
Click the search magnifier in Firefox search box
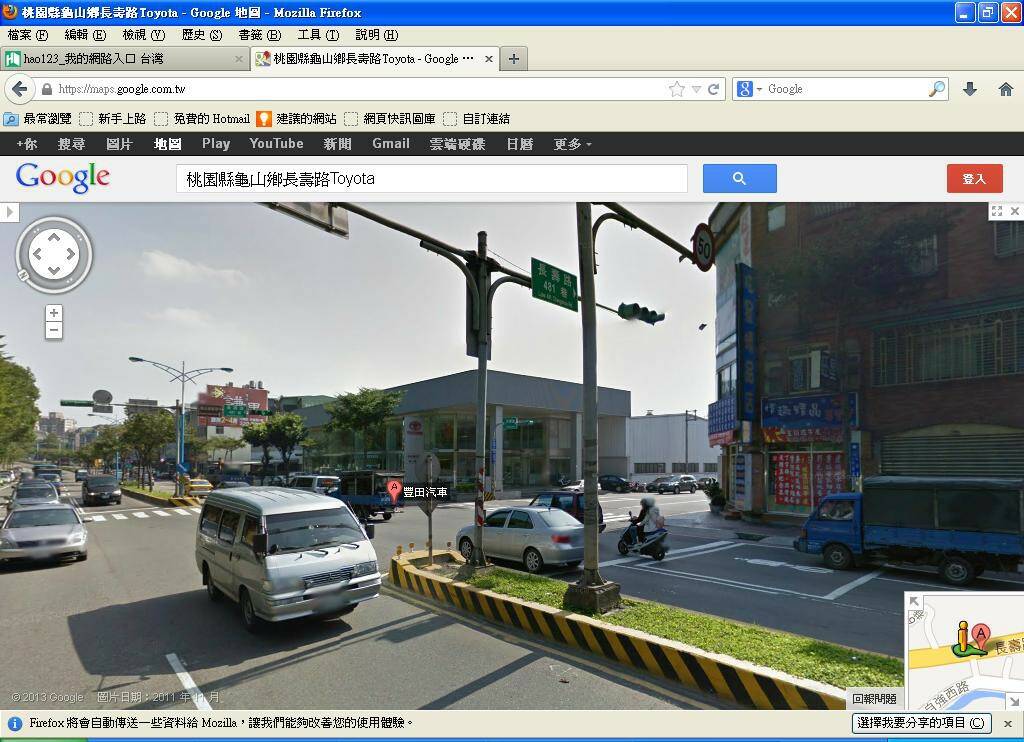click(x=937, y=89)
